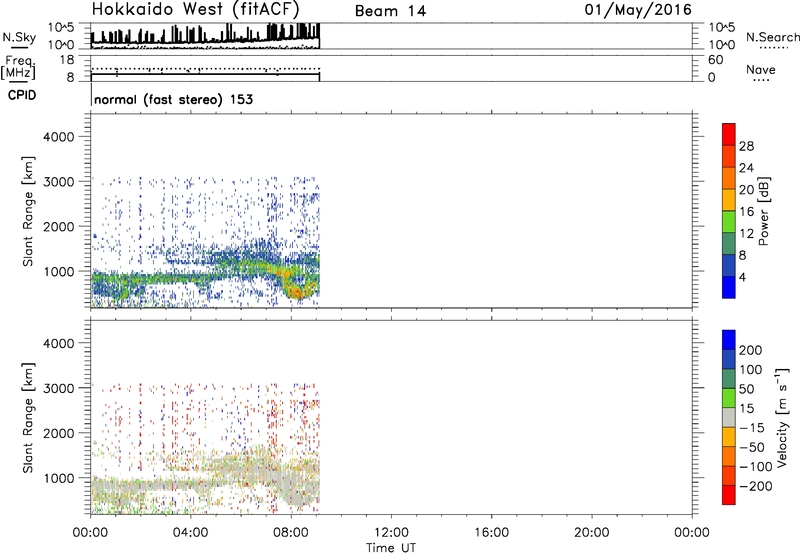Click the '16' power scale value
Viewport: 800px width, 554px height.
click(x=746, y=212)
